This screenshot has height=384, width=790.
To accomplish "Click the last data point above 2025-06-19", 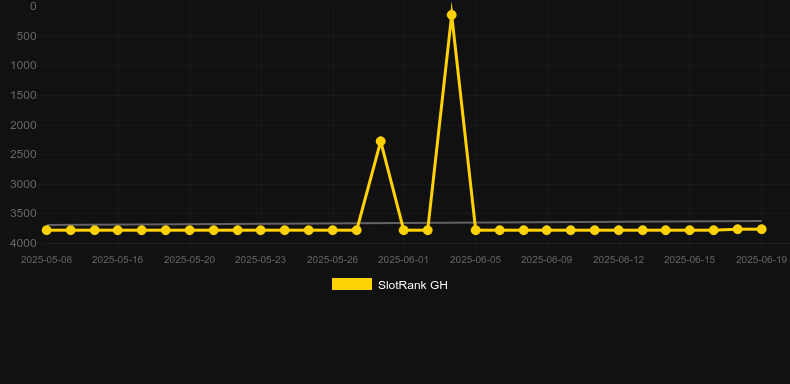I will [761, 229].
